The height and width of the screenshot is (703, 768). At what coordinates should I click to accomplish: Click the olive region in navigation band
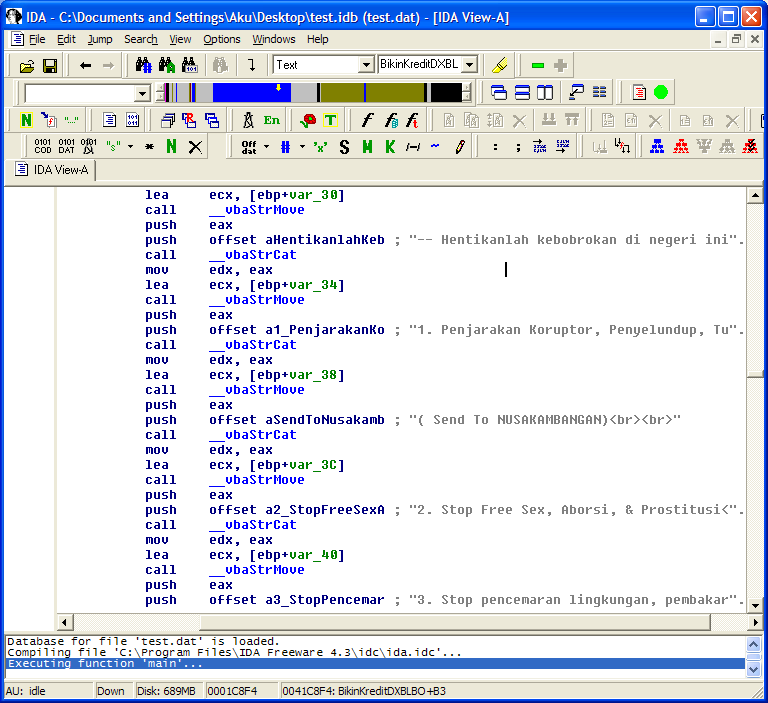tap(372, 93)
